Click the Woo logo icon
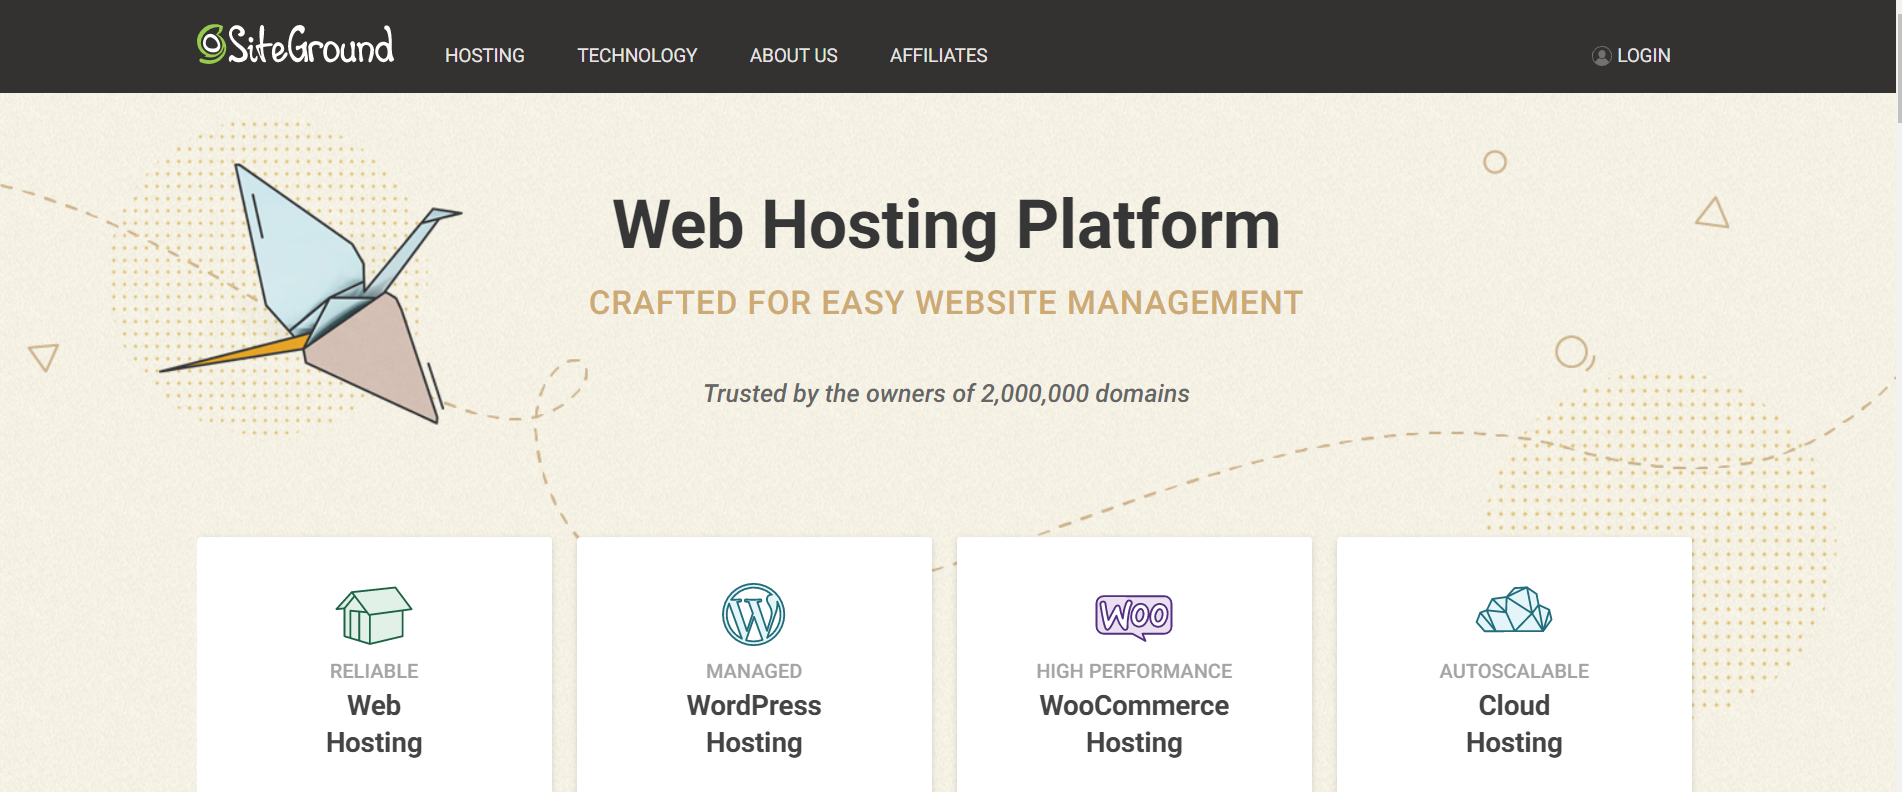The width and height of the screenshot is (1902, 792). (x=1134, y=616)
